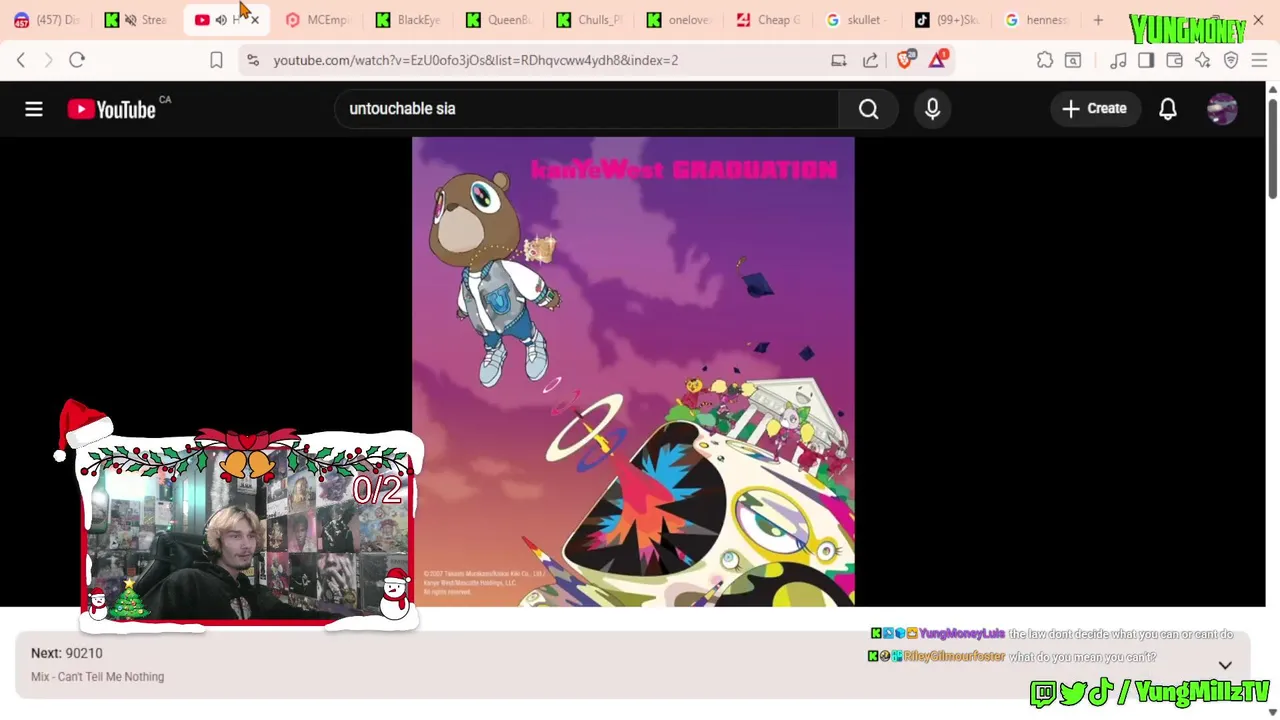This screenshot has width=1280, height=720.
Task: Open YouTube notifications bell
Action: (1167, 108)
